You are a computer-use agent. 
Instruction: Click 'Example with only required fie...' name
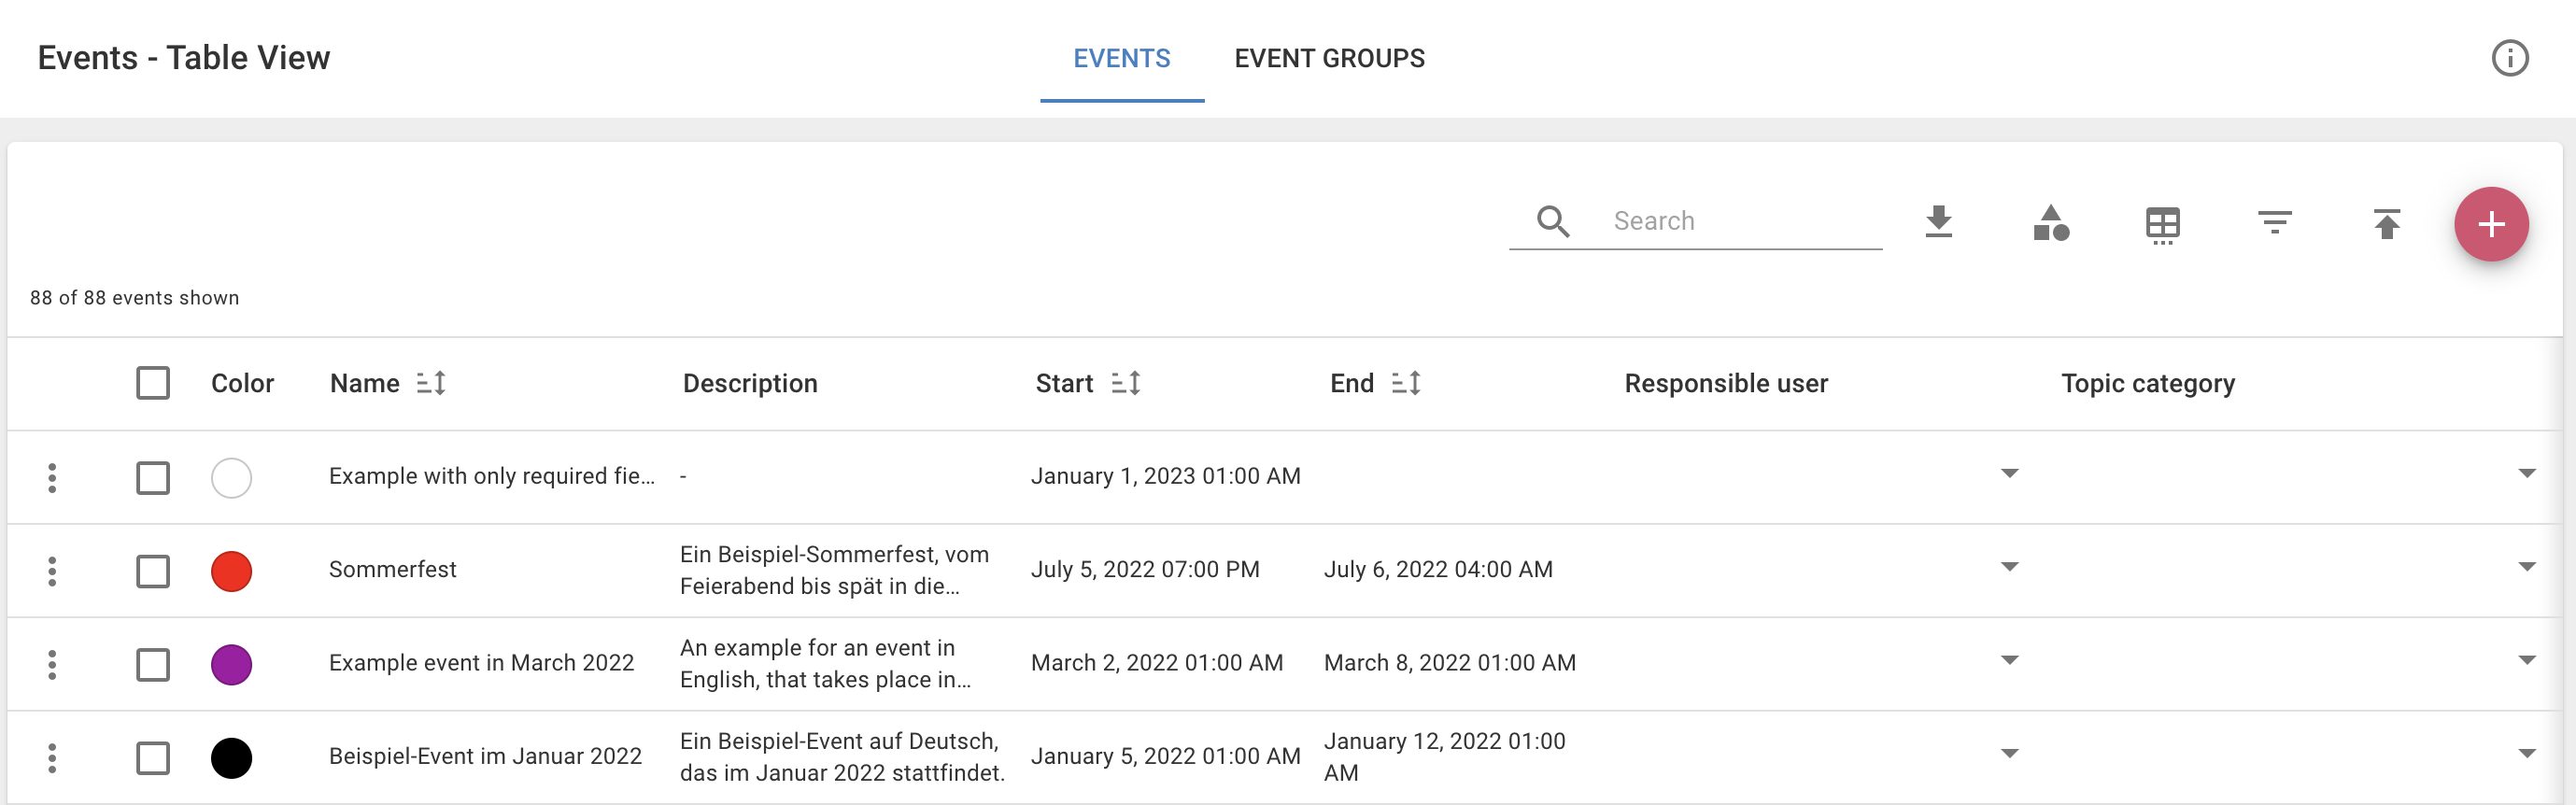point(492,476)
